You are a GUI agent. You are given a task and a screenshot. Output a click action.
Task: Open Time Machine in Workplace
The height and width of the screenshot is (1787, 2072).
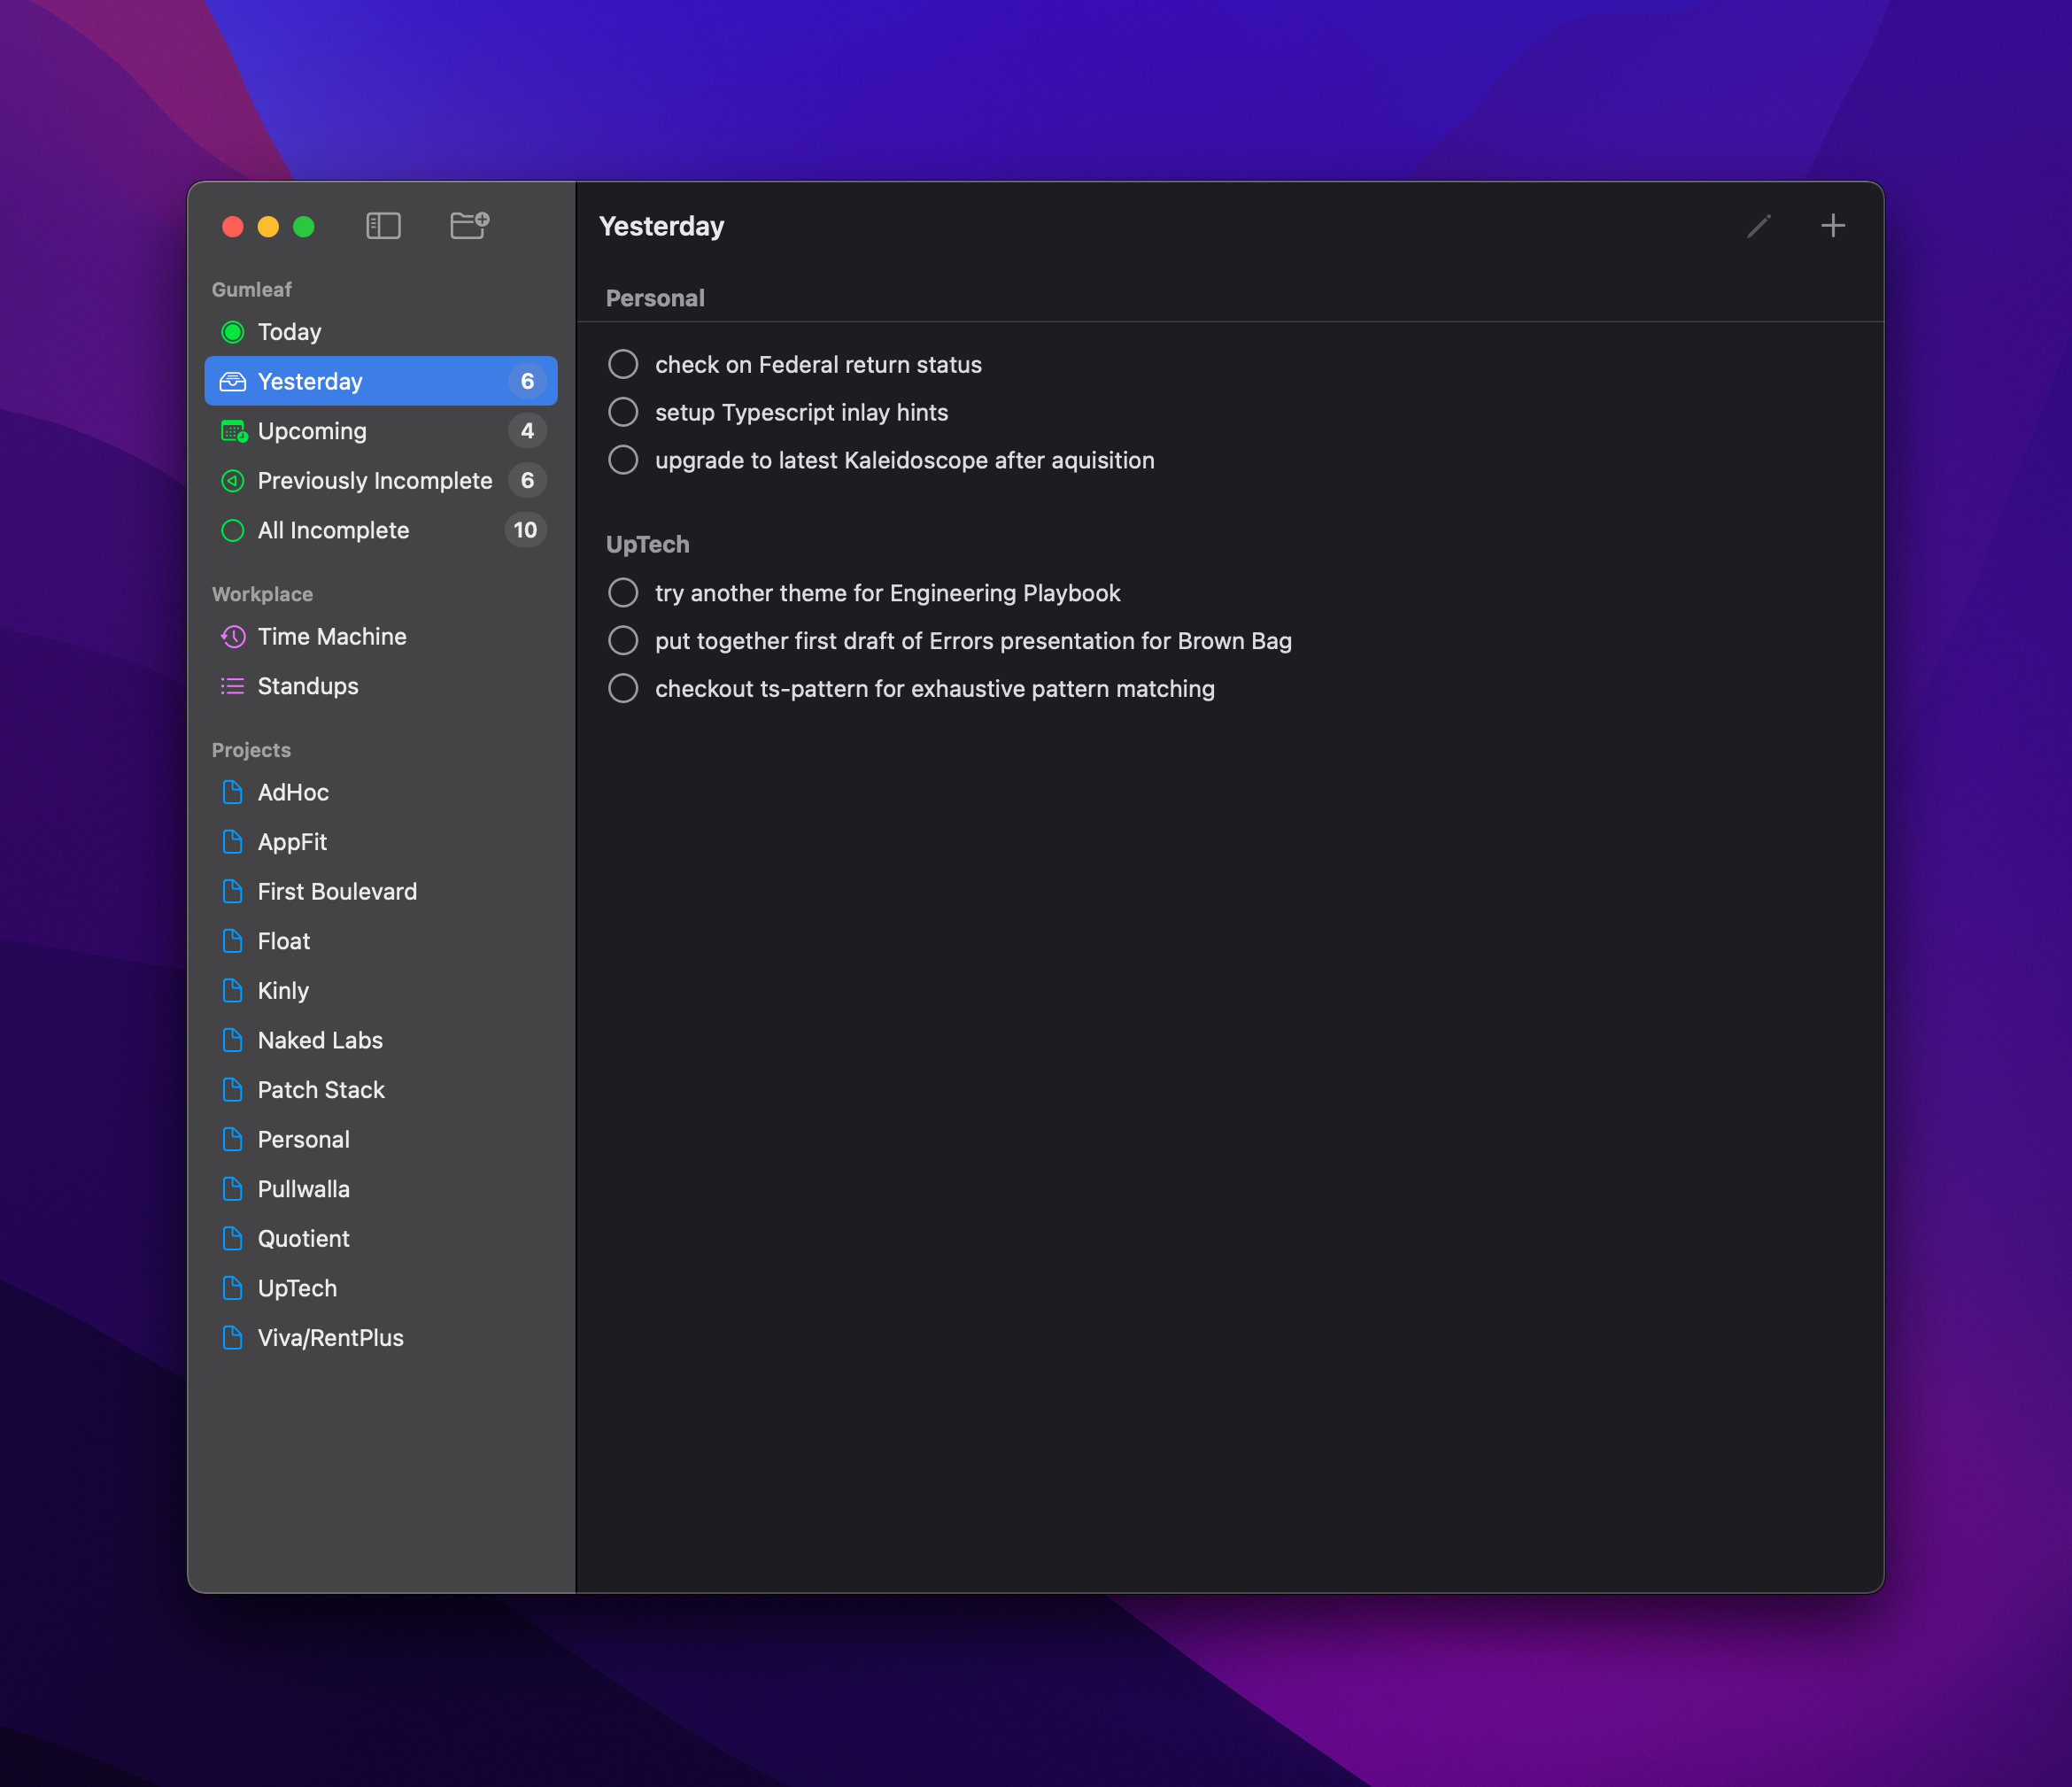tap(331, 637)
